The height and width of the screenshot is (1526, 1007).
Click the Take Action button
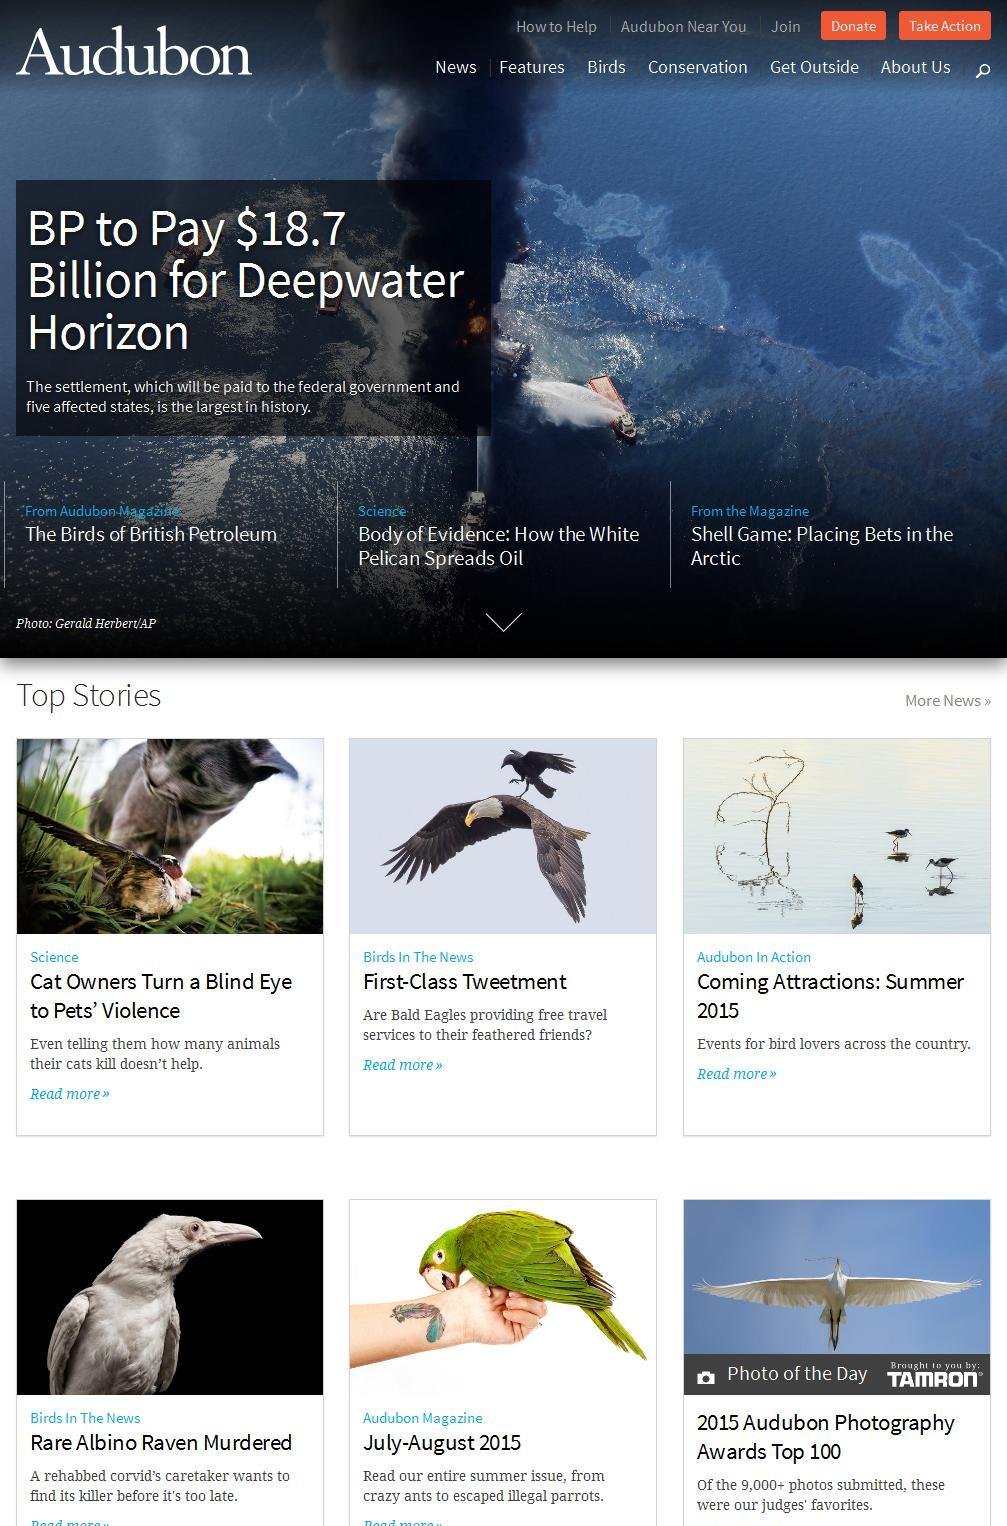[944, 26]
